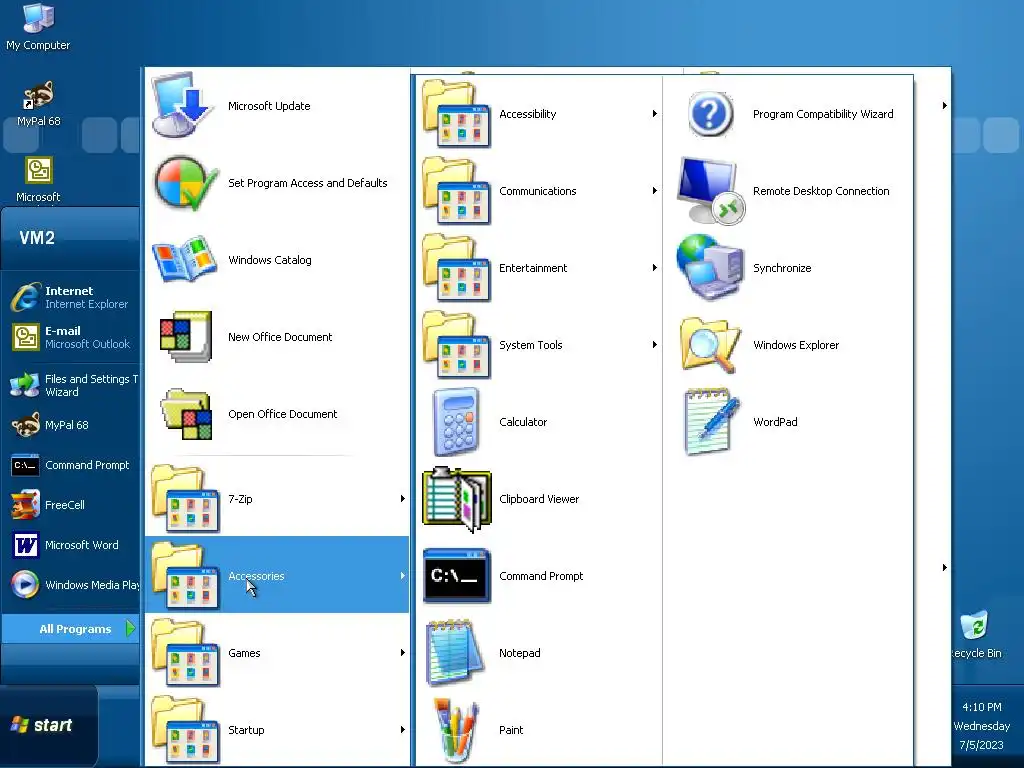Click the Files and Settings Transfer Wizard icon
1024x768 pixels.
pyautogui.click(x=25, y=385)
